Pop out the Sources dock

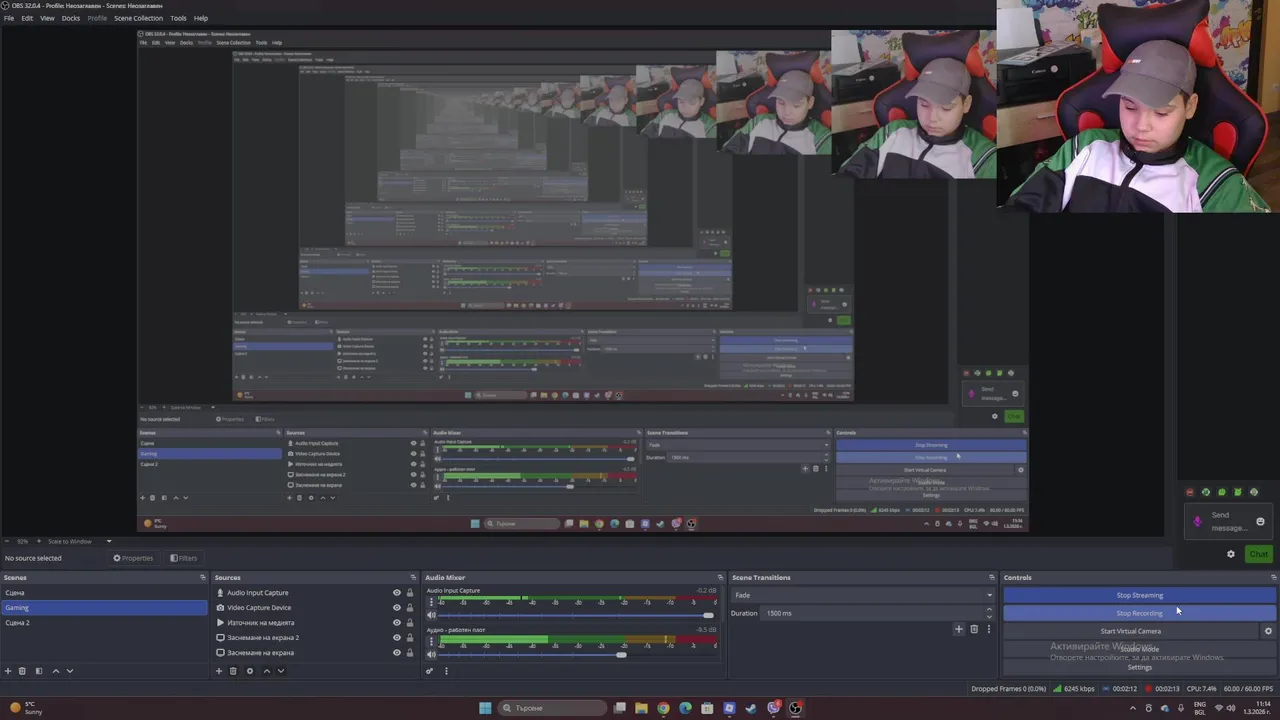413,577
